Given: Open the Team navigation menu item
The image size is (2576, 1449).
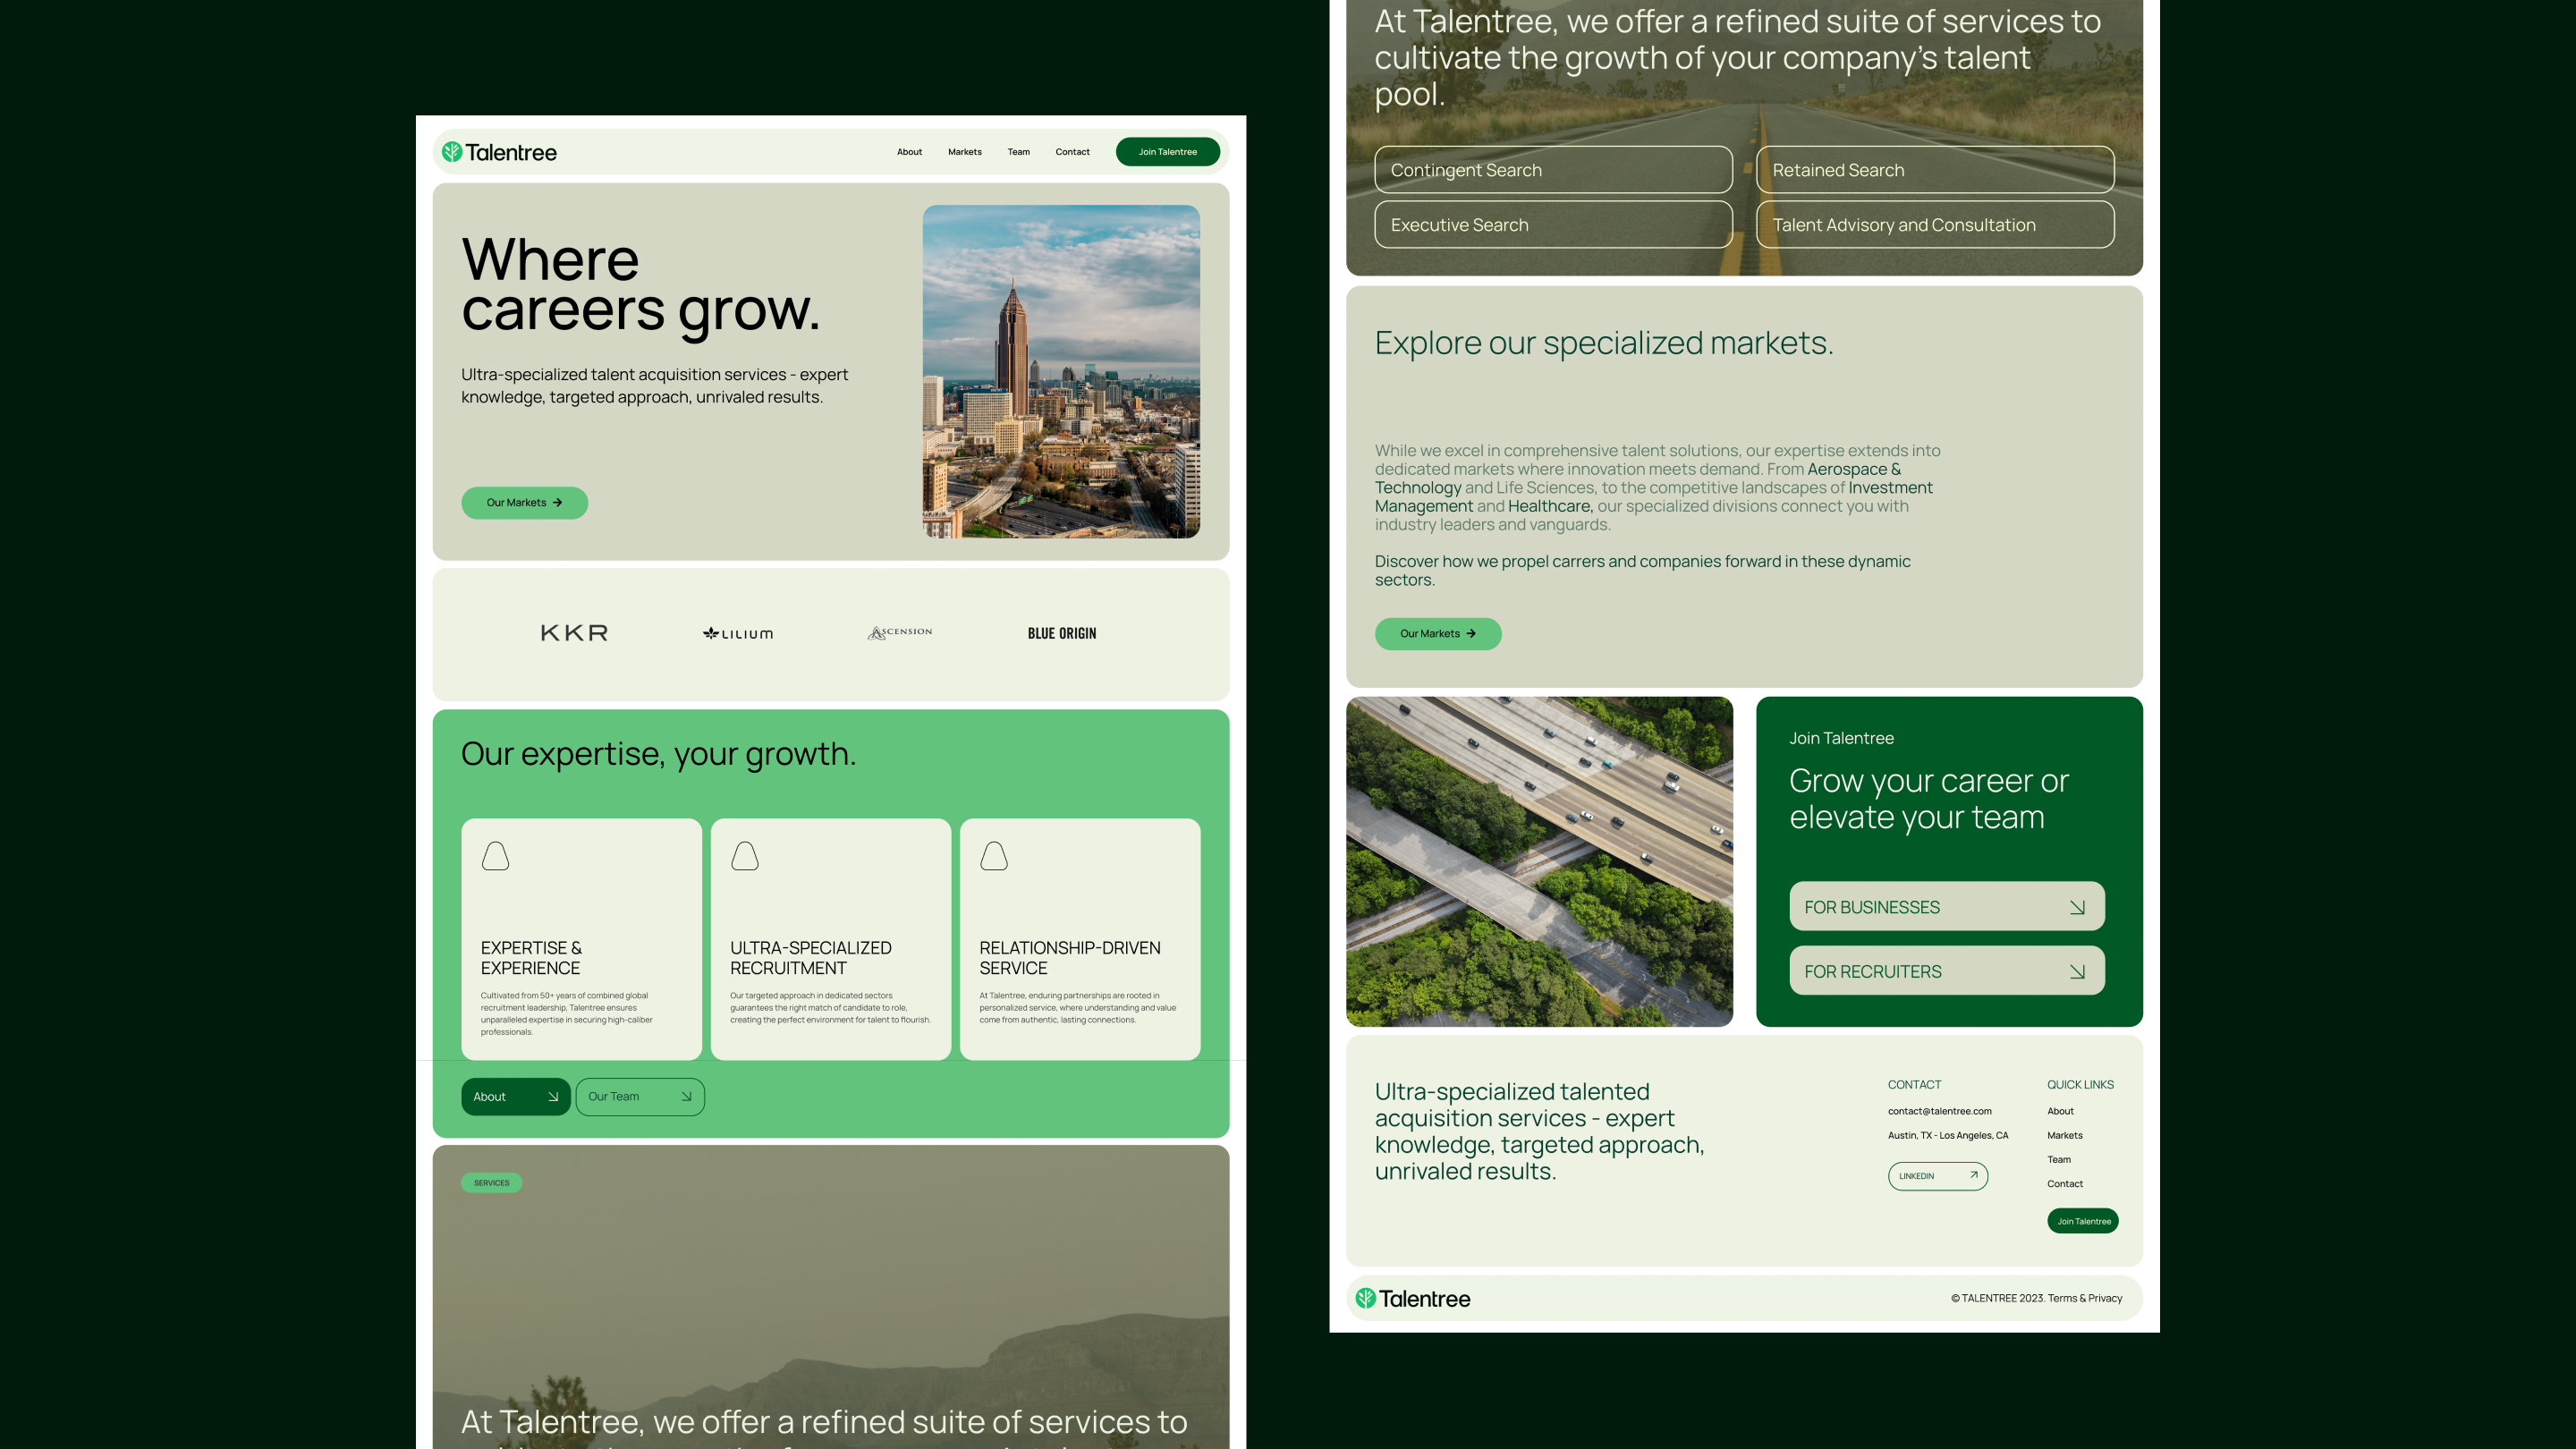Looking at the screenshot, I should [1018, 152].
